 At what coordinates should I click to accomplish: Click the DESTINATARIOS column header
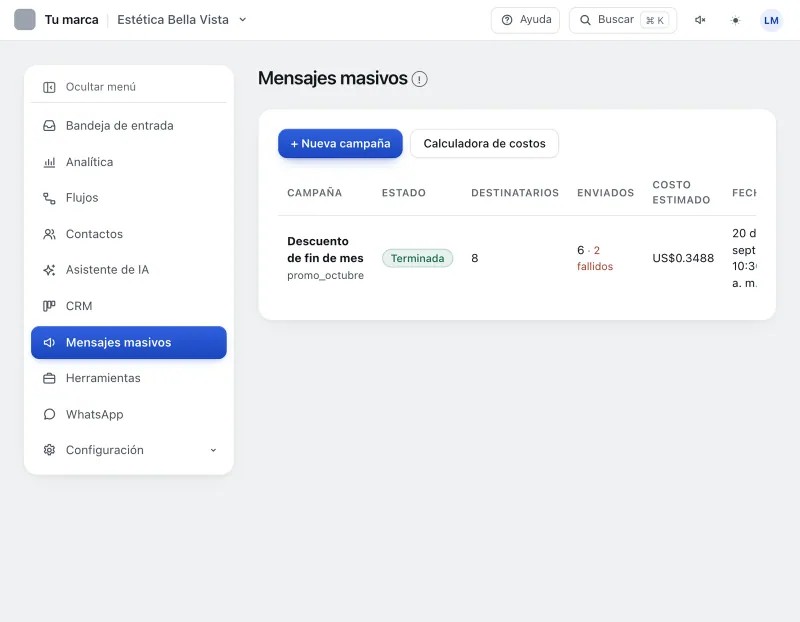515,193
